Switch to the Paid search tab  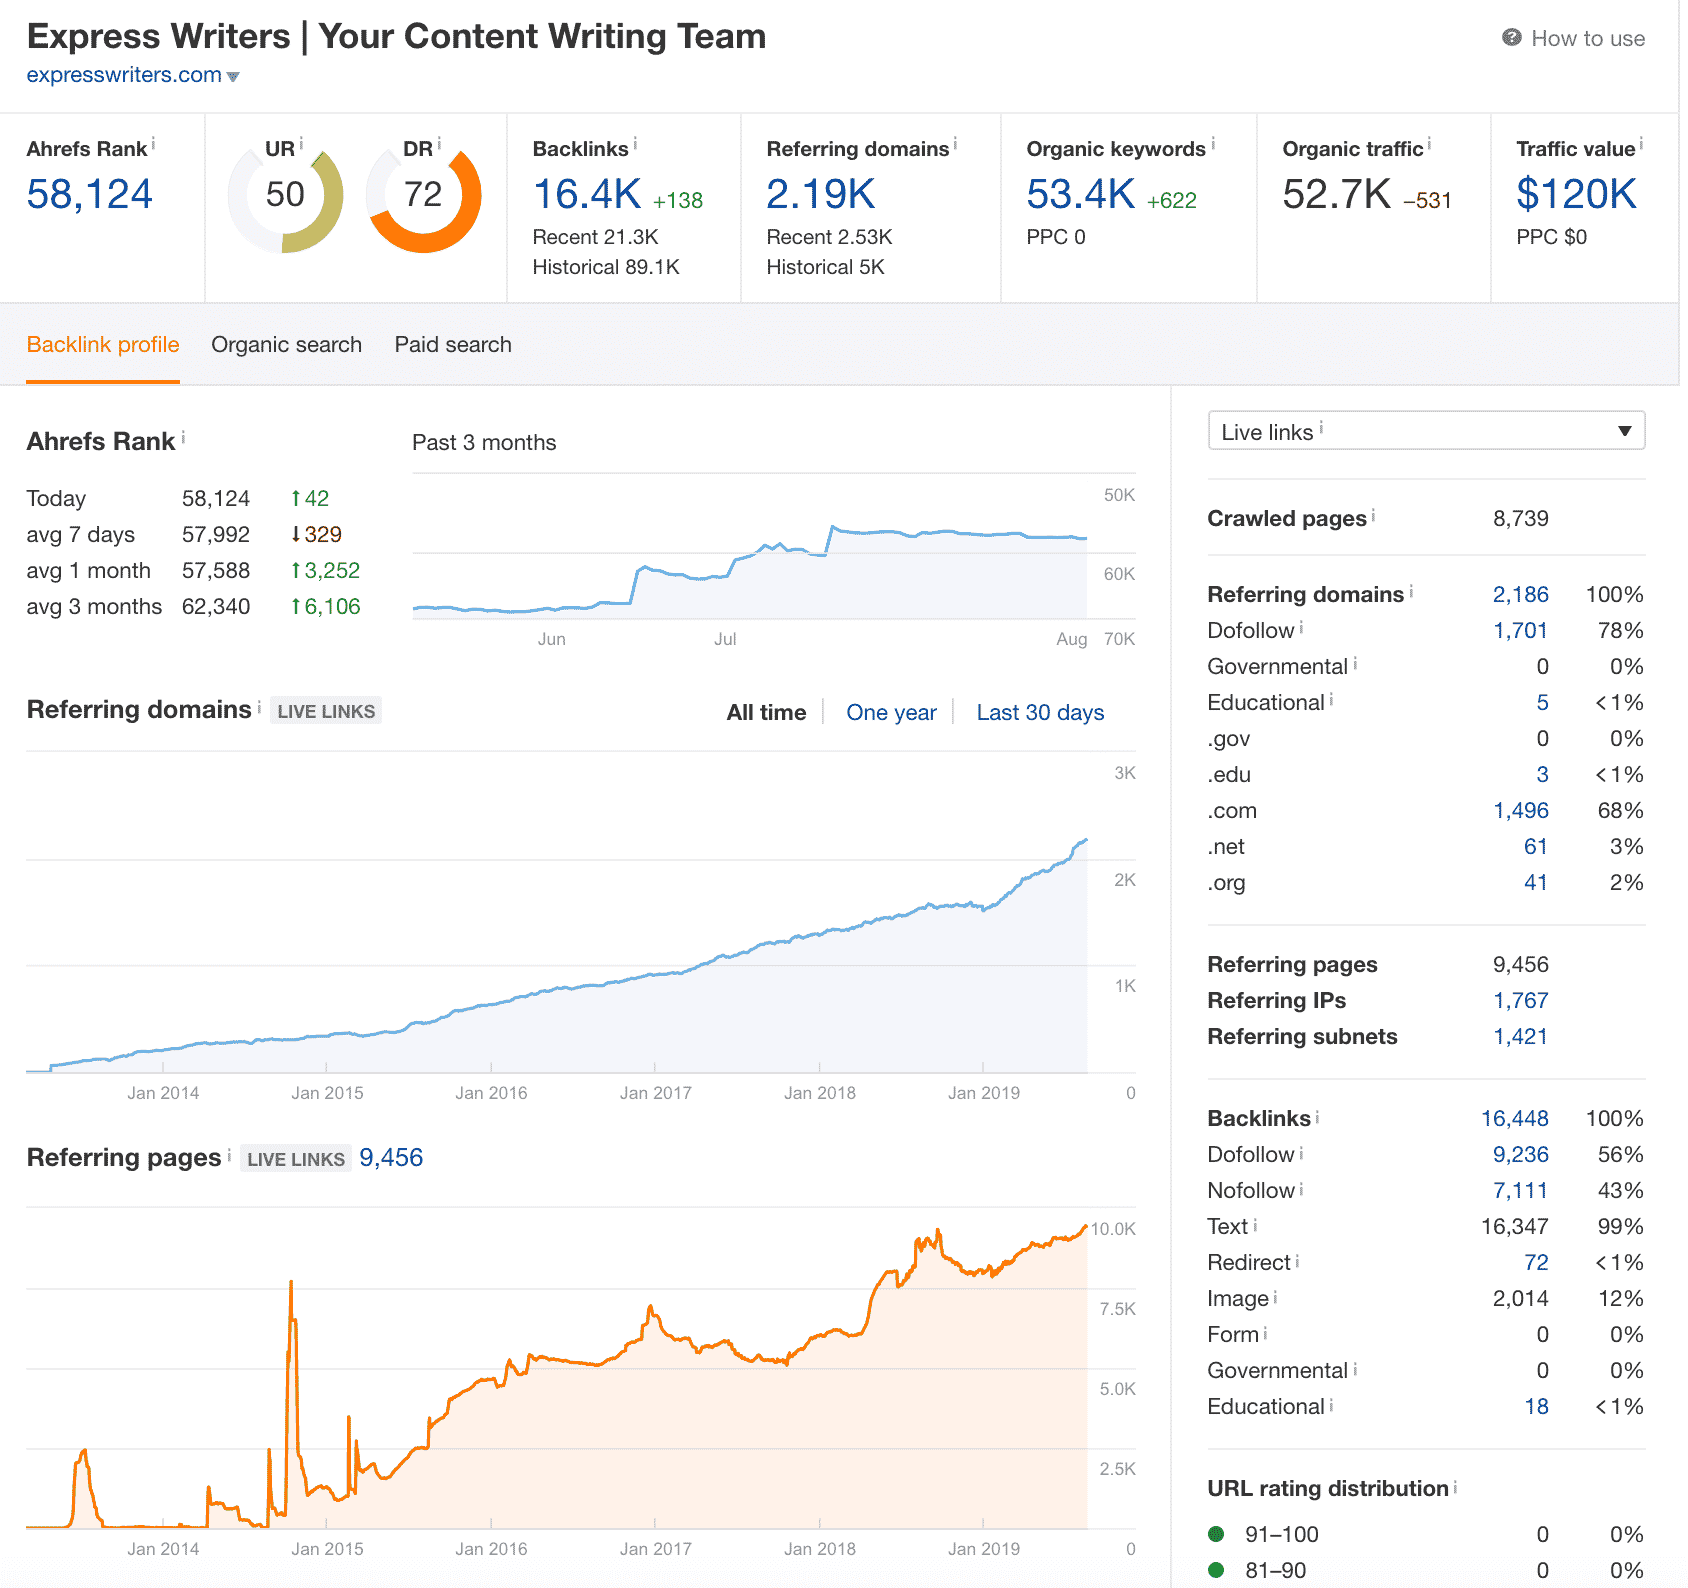[x=453, y=345]
